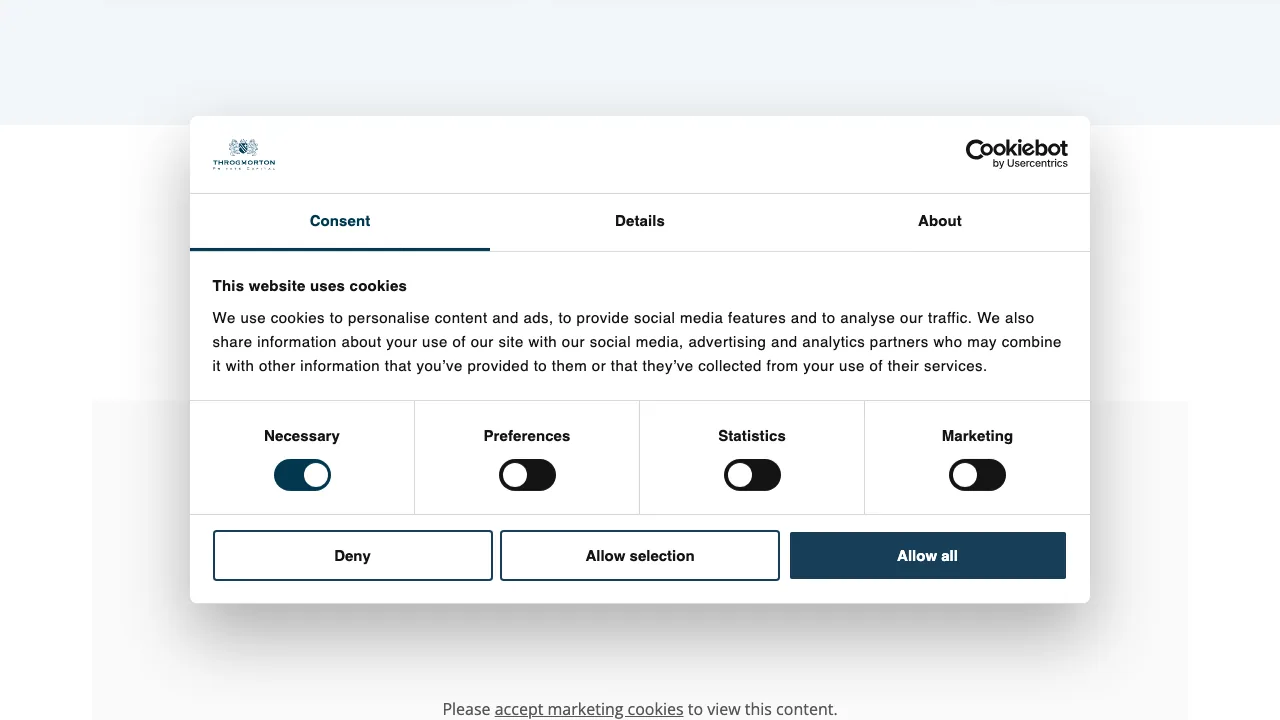Select the Consent tab
This screenshot has width=1280, height=720.
(x=339, y=221)
